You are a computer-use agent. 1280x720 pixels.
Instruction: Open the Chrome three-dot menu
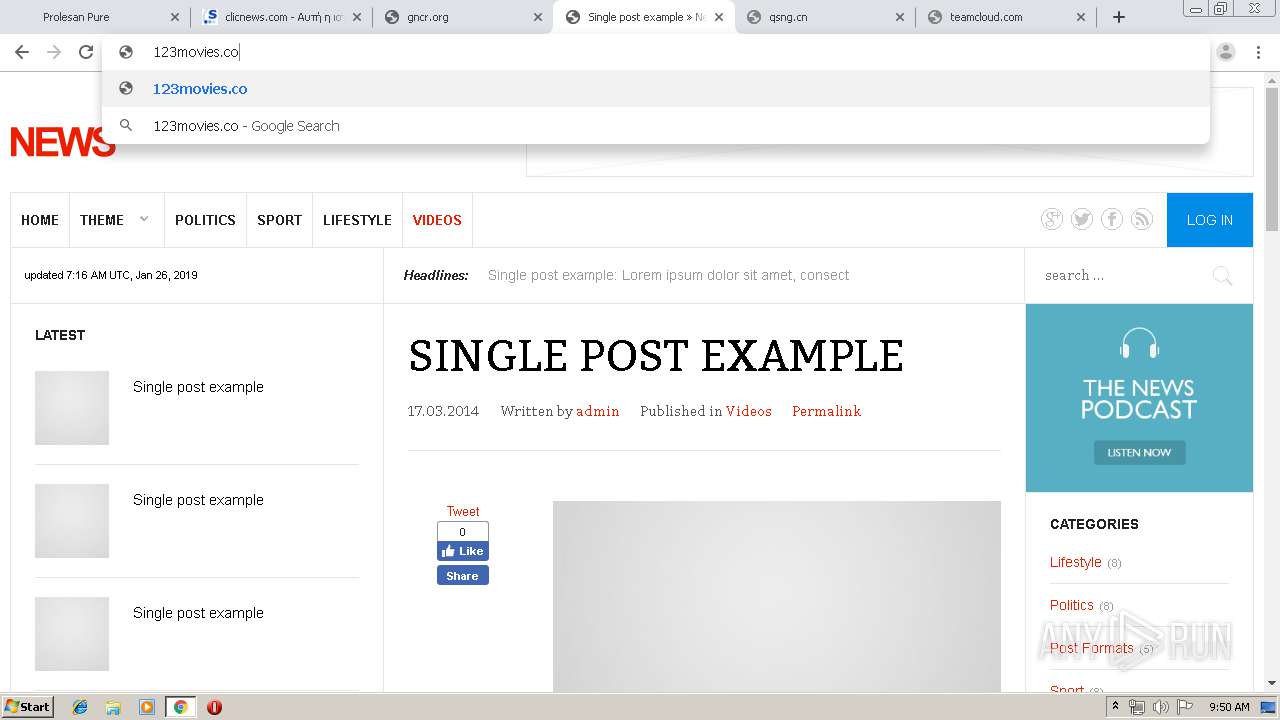(1258, 52)
